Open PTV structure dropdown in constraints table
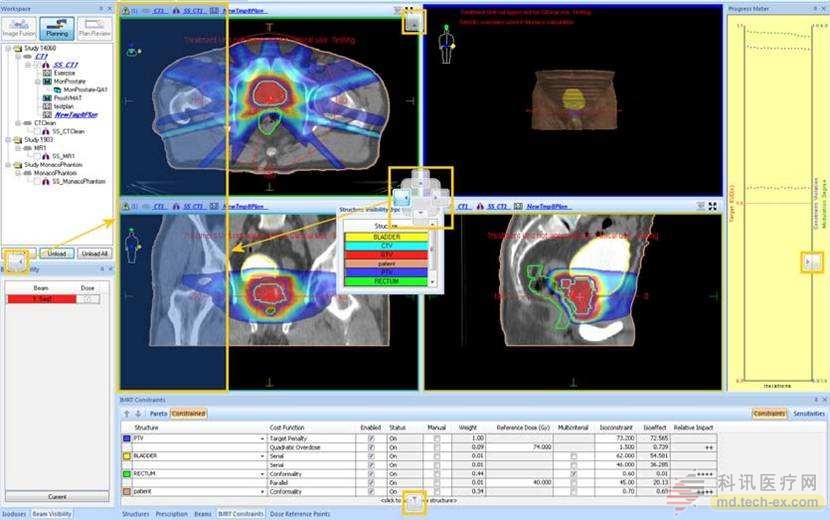The height and width of the screenshot is (520, 830). pos(263,439)
